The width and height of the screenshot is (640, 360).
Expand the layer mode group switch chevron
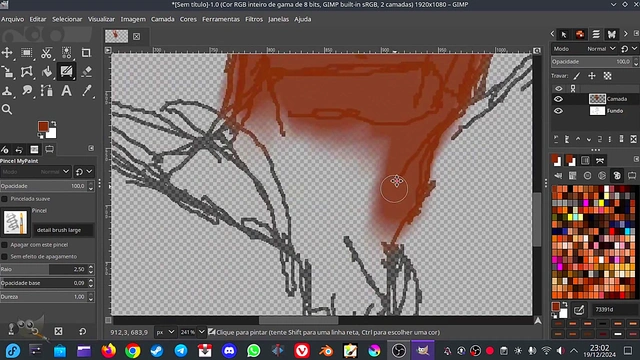[x=634, y=49]
